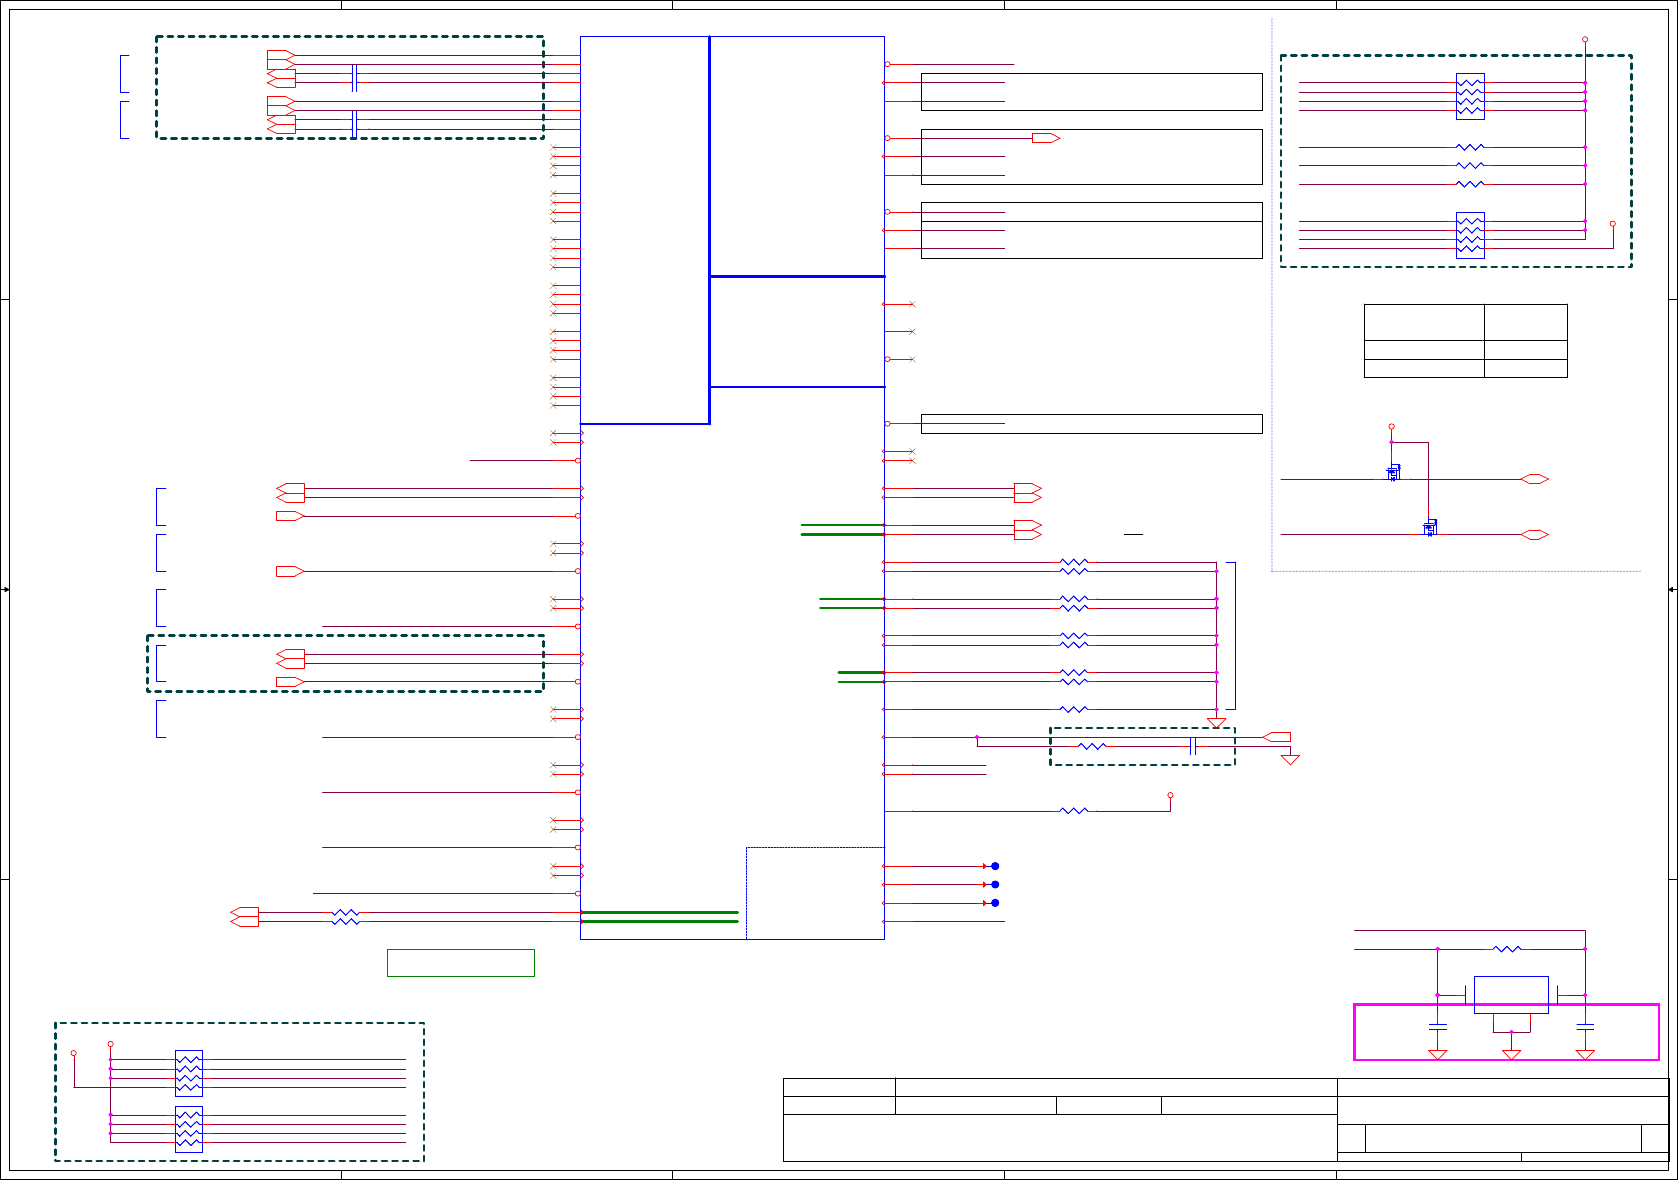Viewport: 1678px width, 1180px height.
Task: Select the resistor inside the small dashed box
Action: [x=1092, y=746]
